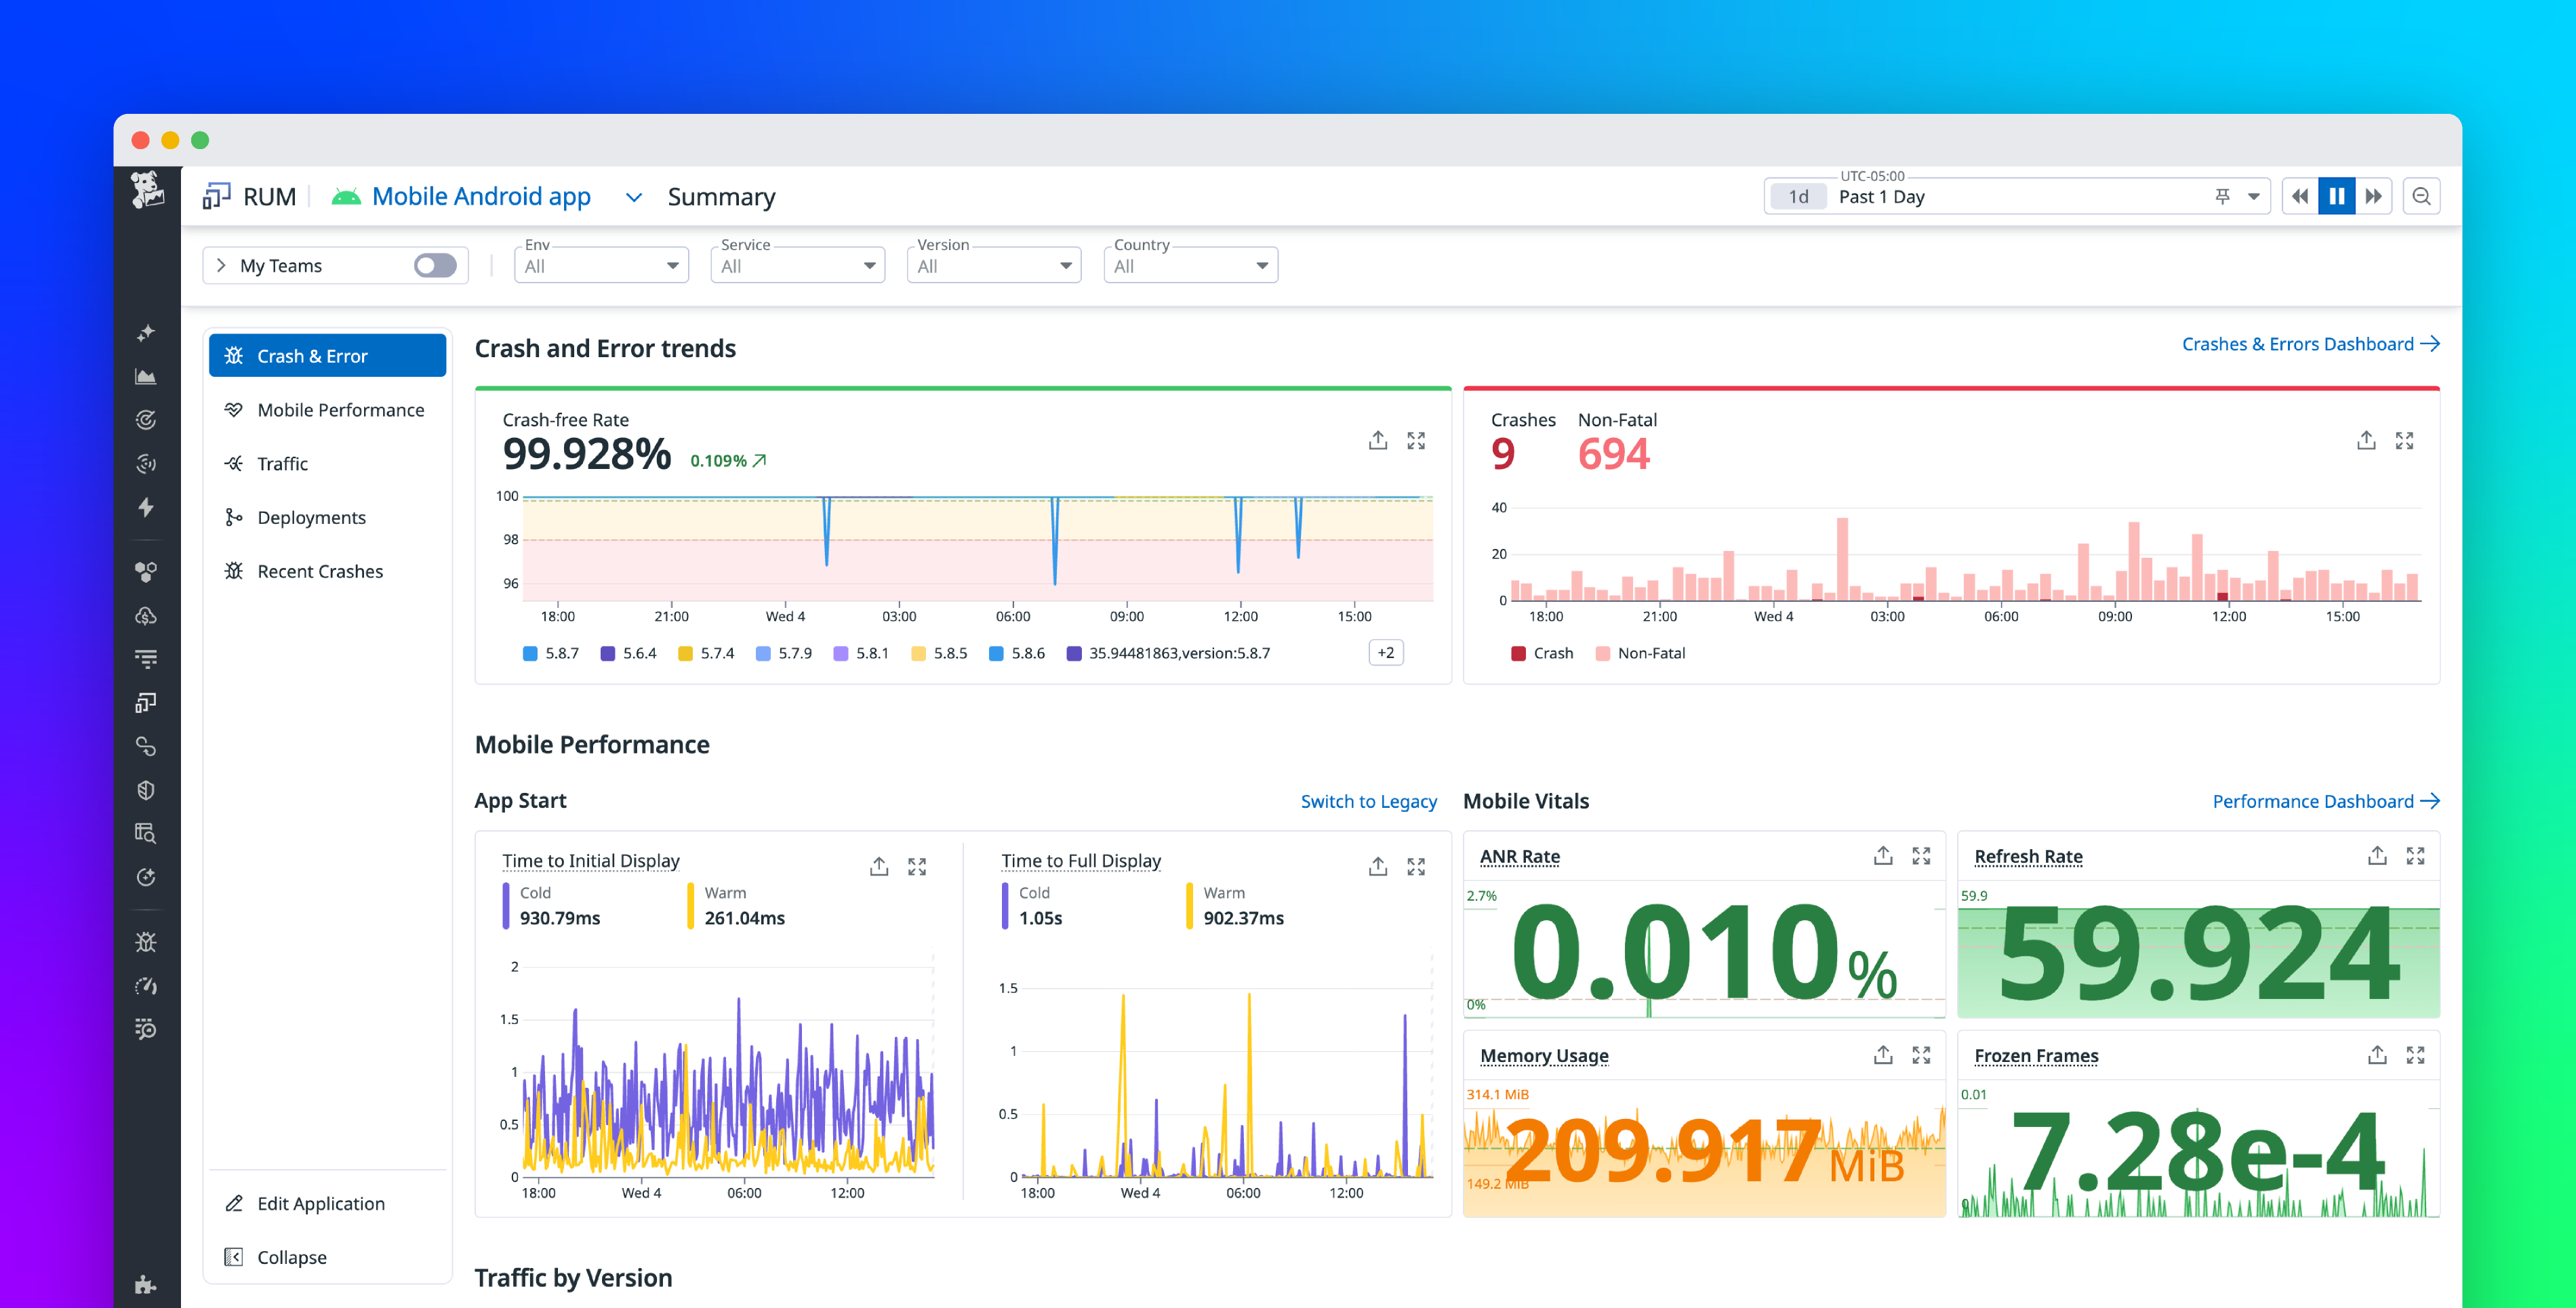Expand the Mobile Android app selector
The width and height of the screenshot is (2576, 1308).
point(634,197)
